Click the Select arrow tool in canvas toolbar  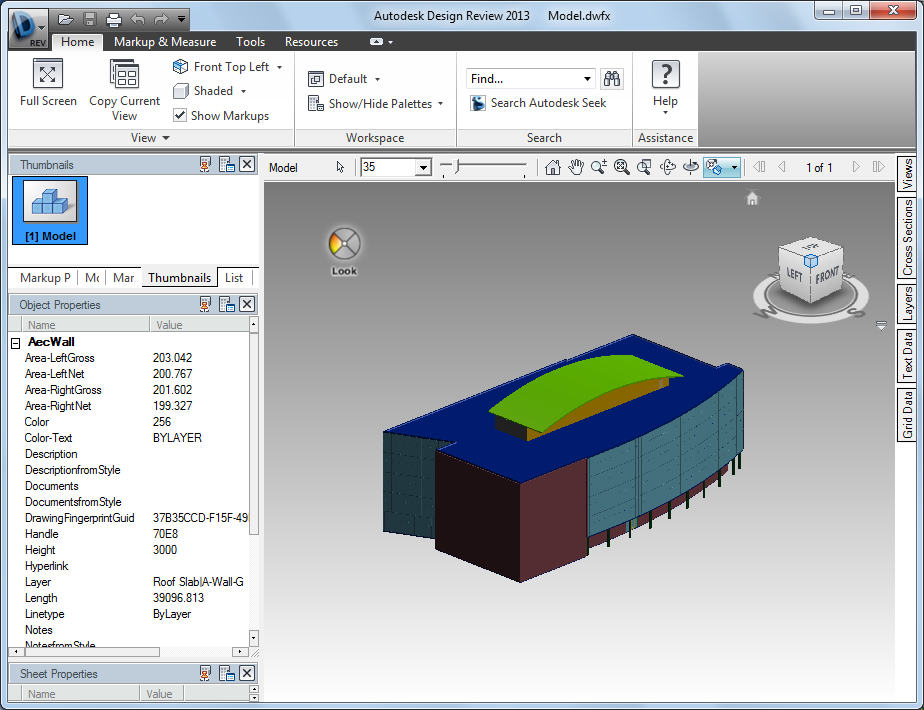point(340,167)
